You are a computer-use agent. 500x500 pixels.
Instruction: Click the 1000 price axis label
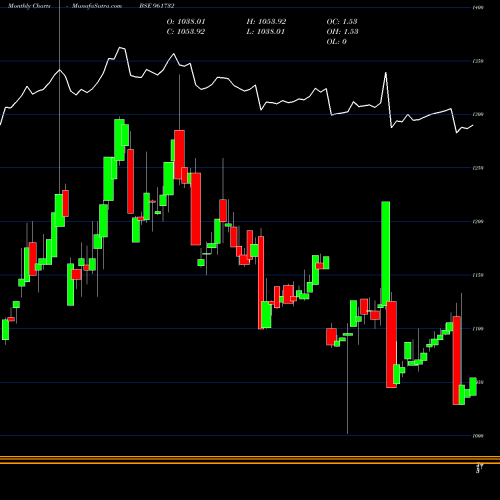(478, 436)
